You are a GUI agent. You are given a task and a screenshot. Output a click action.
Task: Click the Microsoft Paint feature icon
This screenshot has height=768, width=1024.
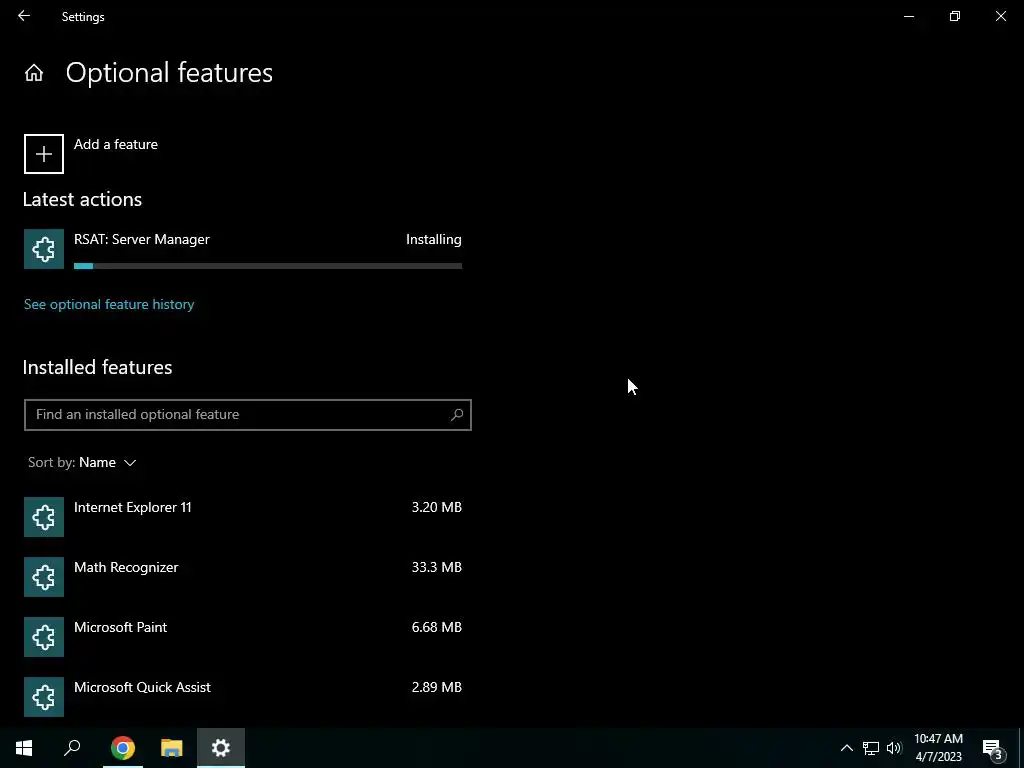point(44,637)
